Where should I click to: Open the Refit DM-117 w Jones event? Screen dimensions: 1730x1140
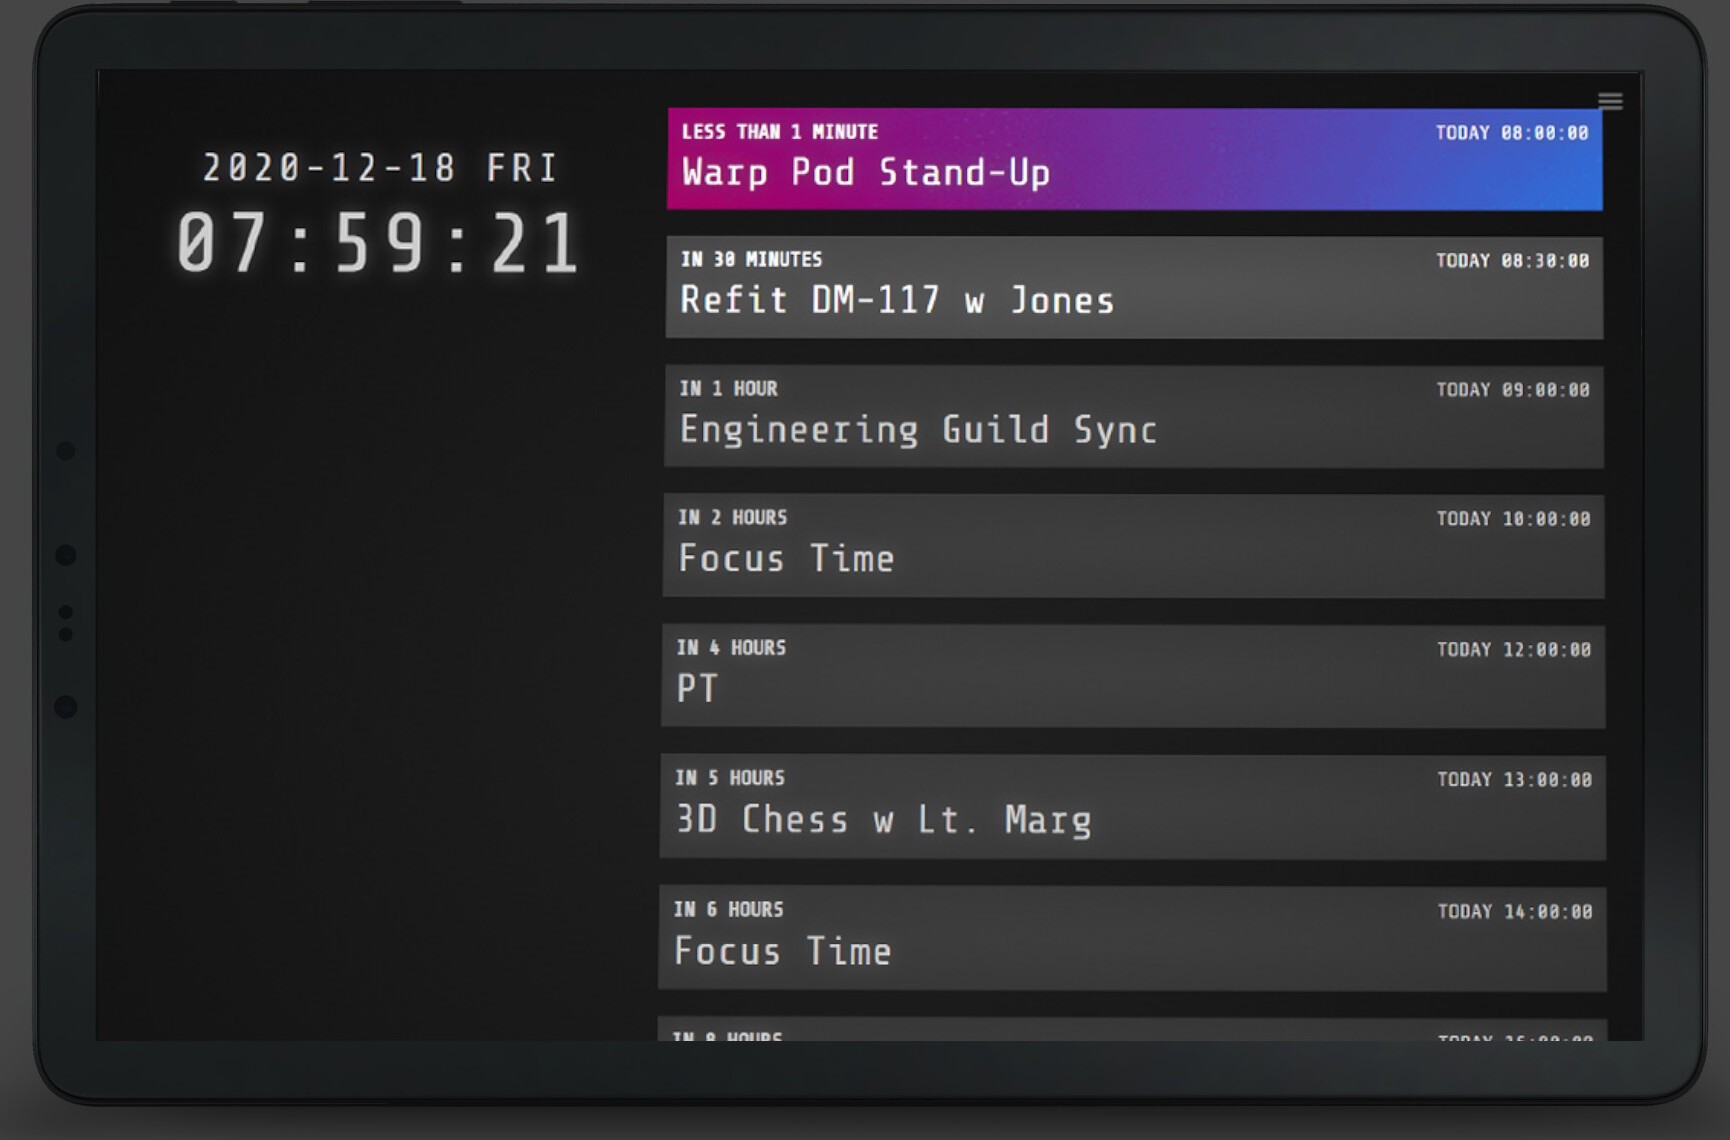[x=1135, y=288]
